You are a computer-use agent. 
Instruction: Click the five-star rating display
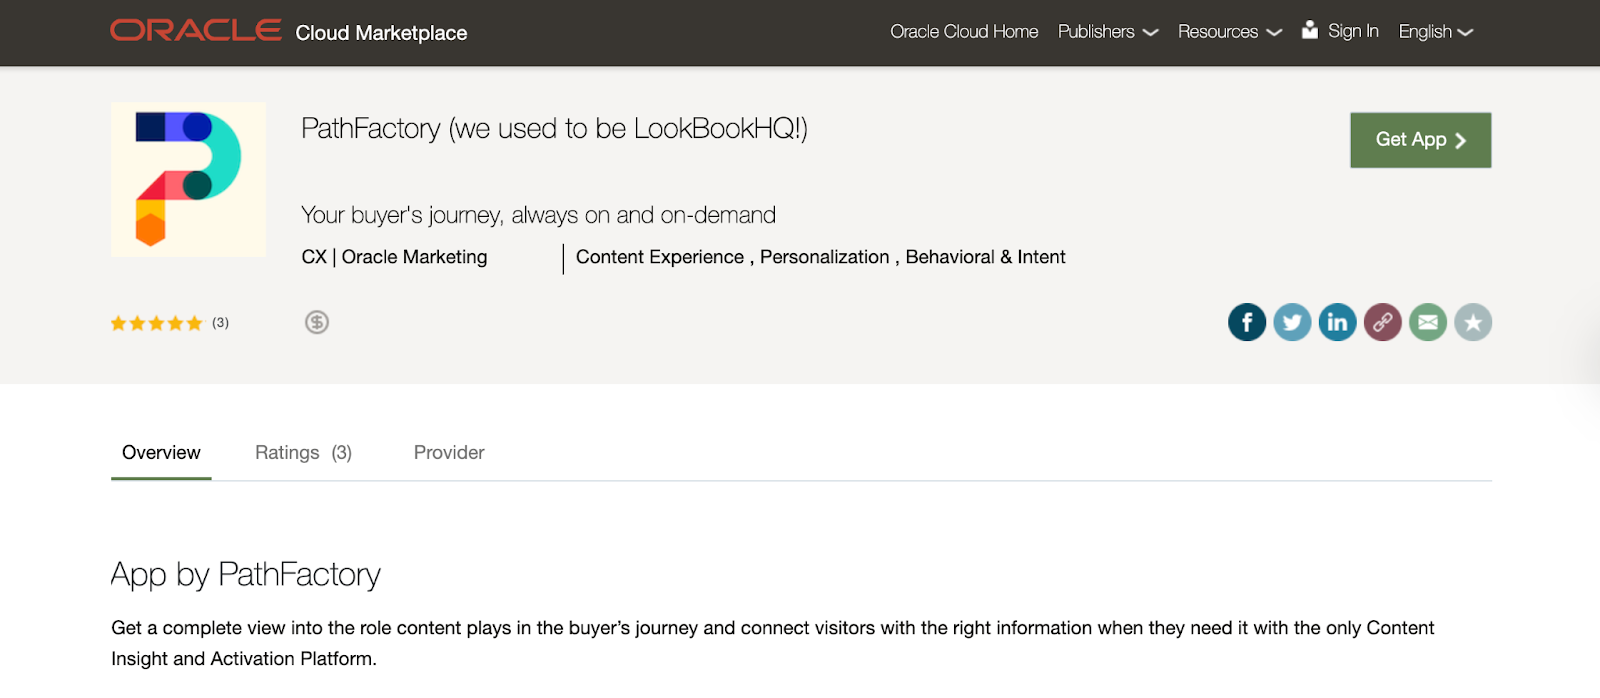click(x=157, y=323)
